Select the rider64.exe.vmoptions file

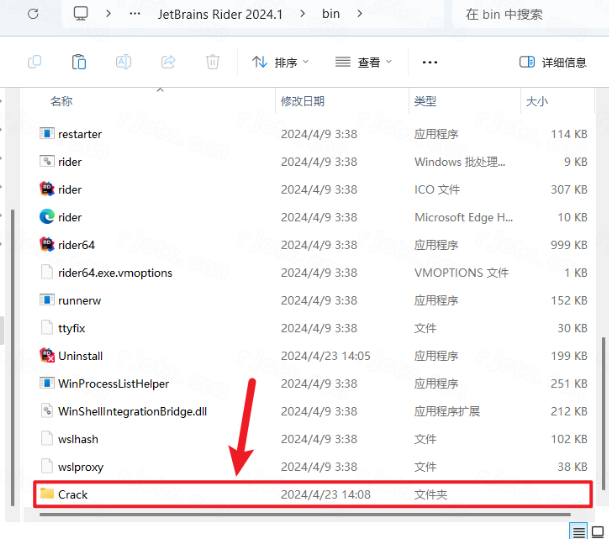pyautogui.click(x=115, y=273)
